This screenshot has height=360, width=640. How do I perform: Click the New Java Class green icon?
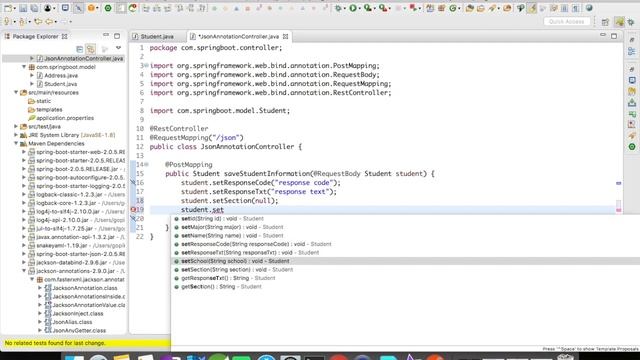click(453, 8)
